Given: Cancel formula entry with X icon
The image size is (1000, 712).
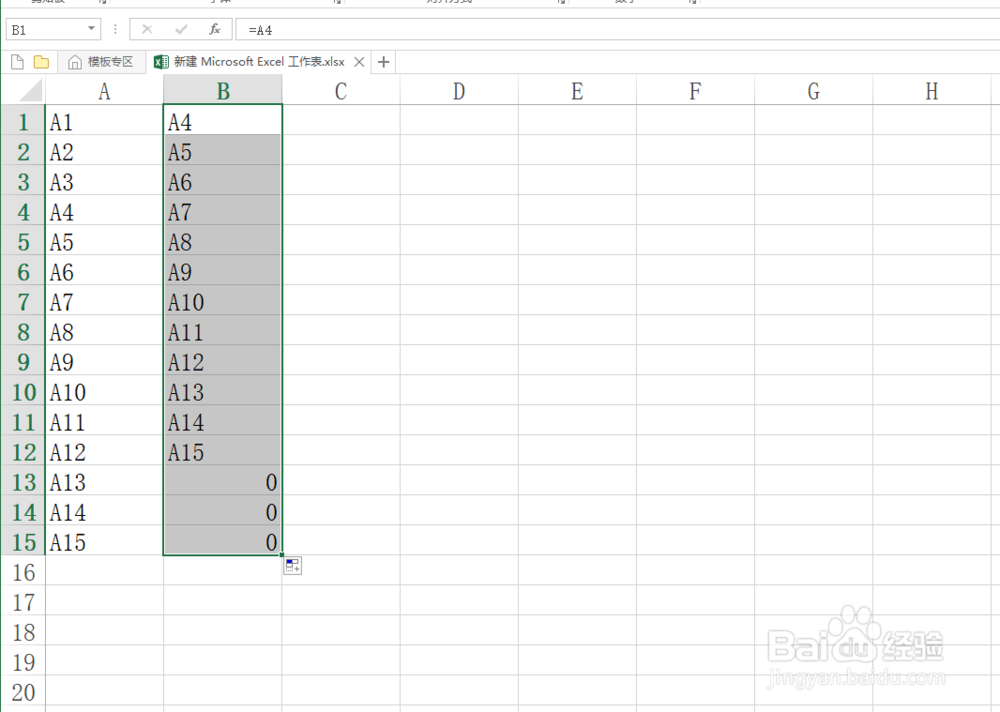Looking at the screenshot, I should click(x=147, y=29).
